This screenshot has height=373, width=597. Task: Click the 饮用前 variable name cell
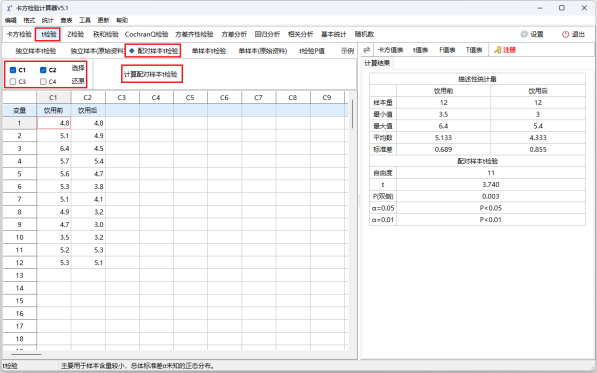coord(53,110)
